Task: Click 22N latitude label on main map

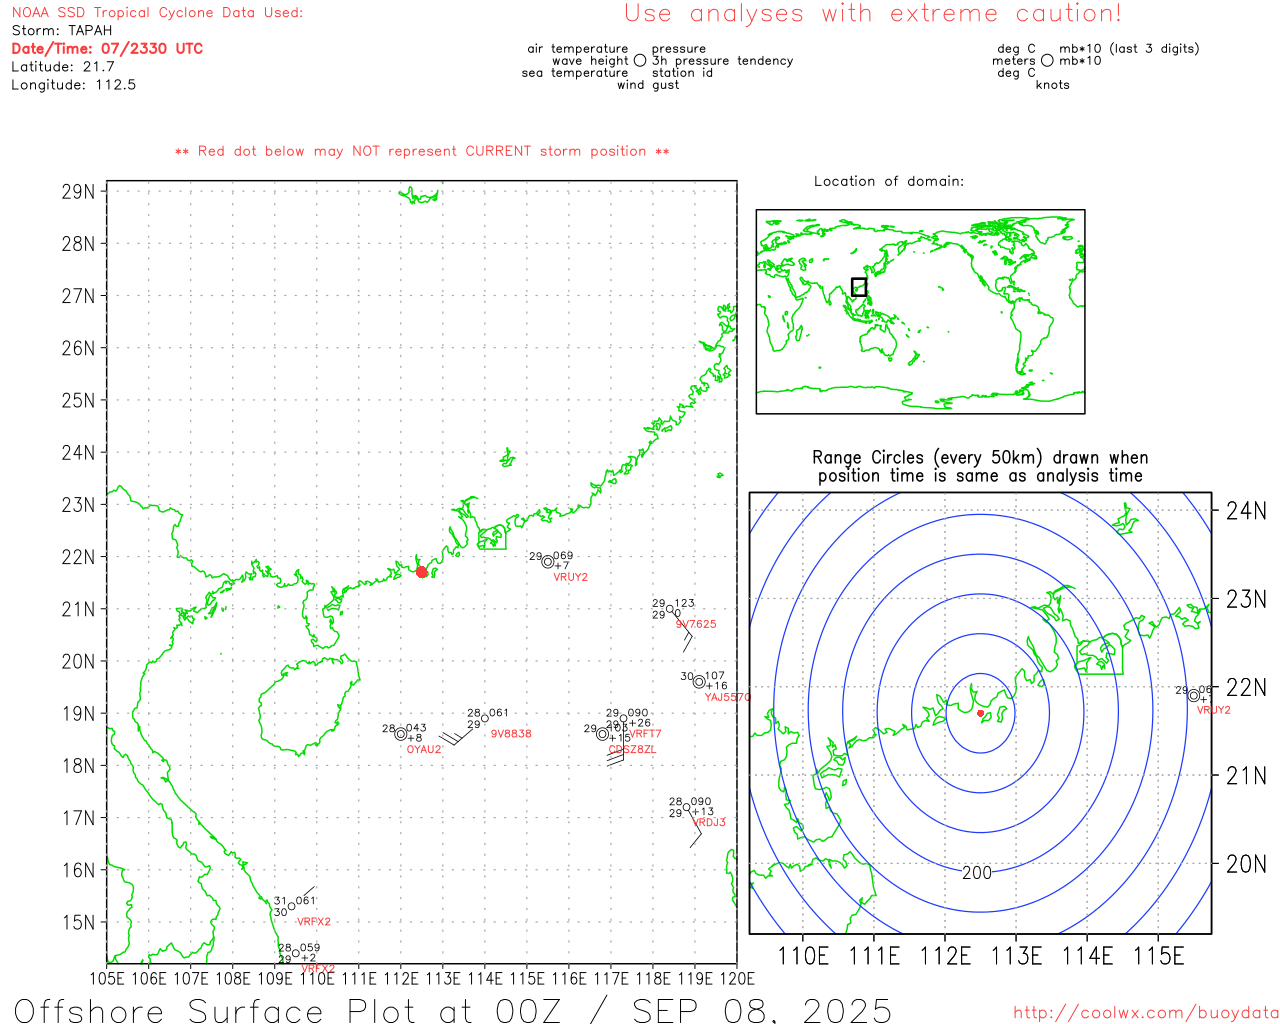Action: coord(78,557)
